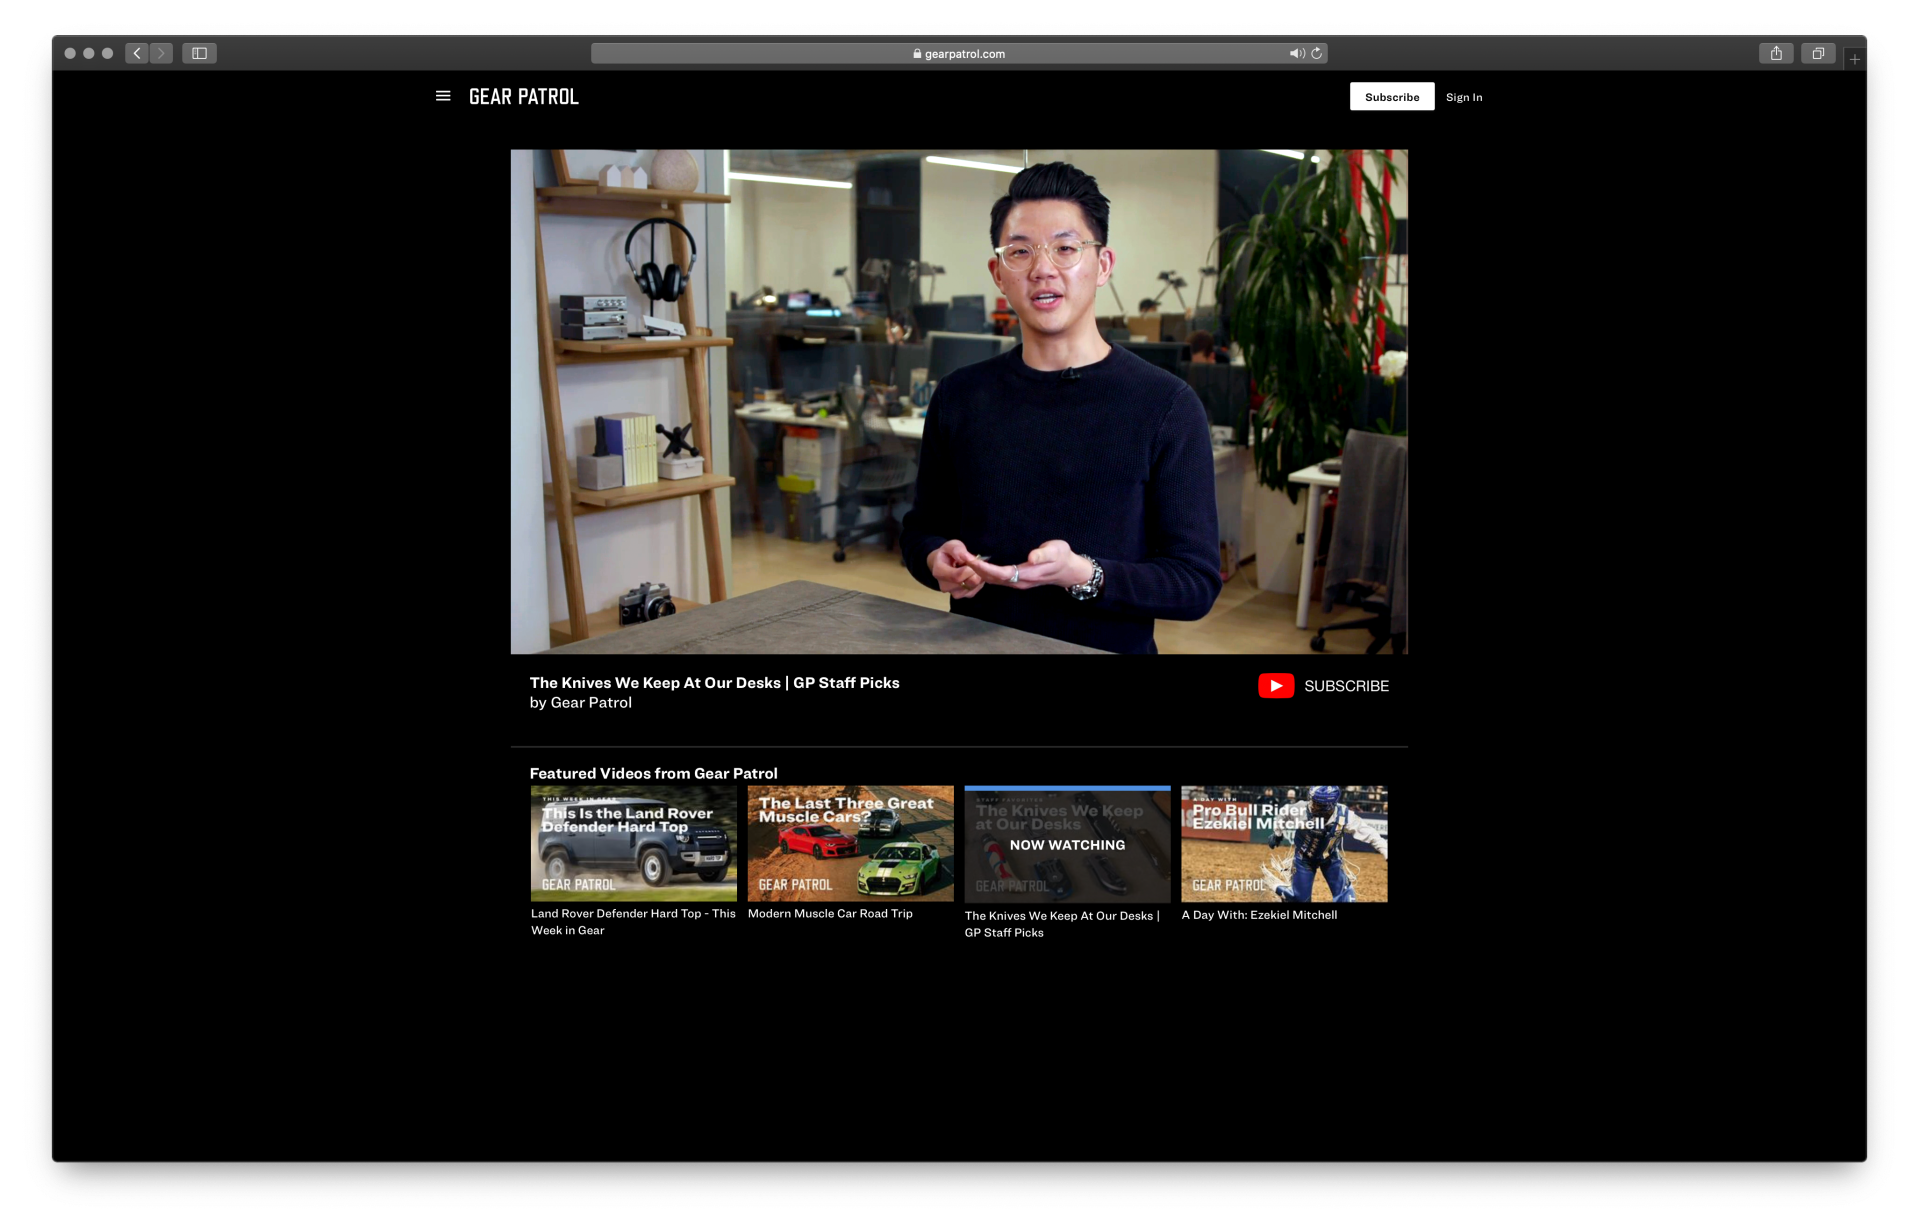Open the Land Rover Defender video thumbnail

pos(633,843)
